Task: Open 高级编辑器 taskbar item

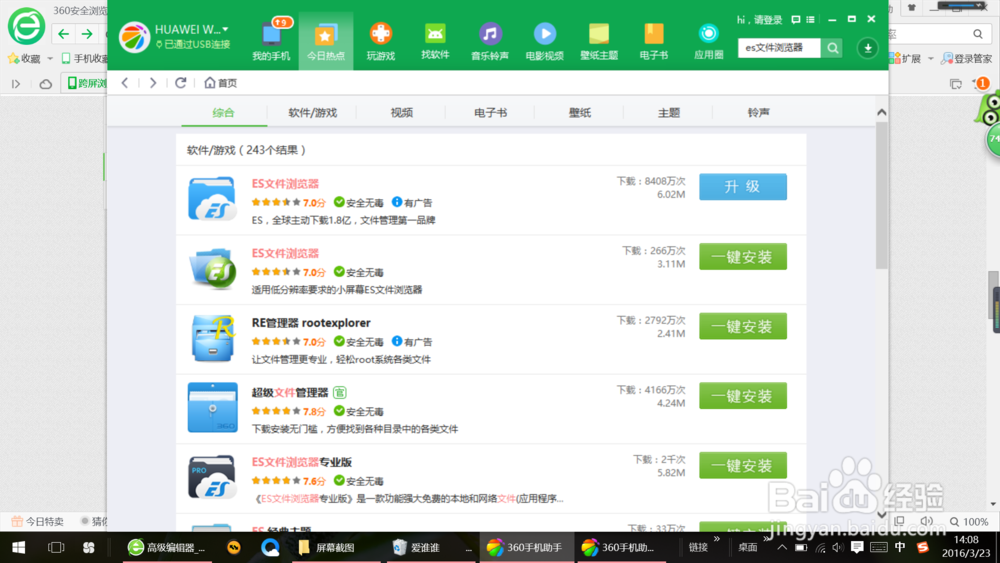Action: [x=167, y=547]
